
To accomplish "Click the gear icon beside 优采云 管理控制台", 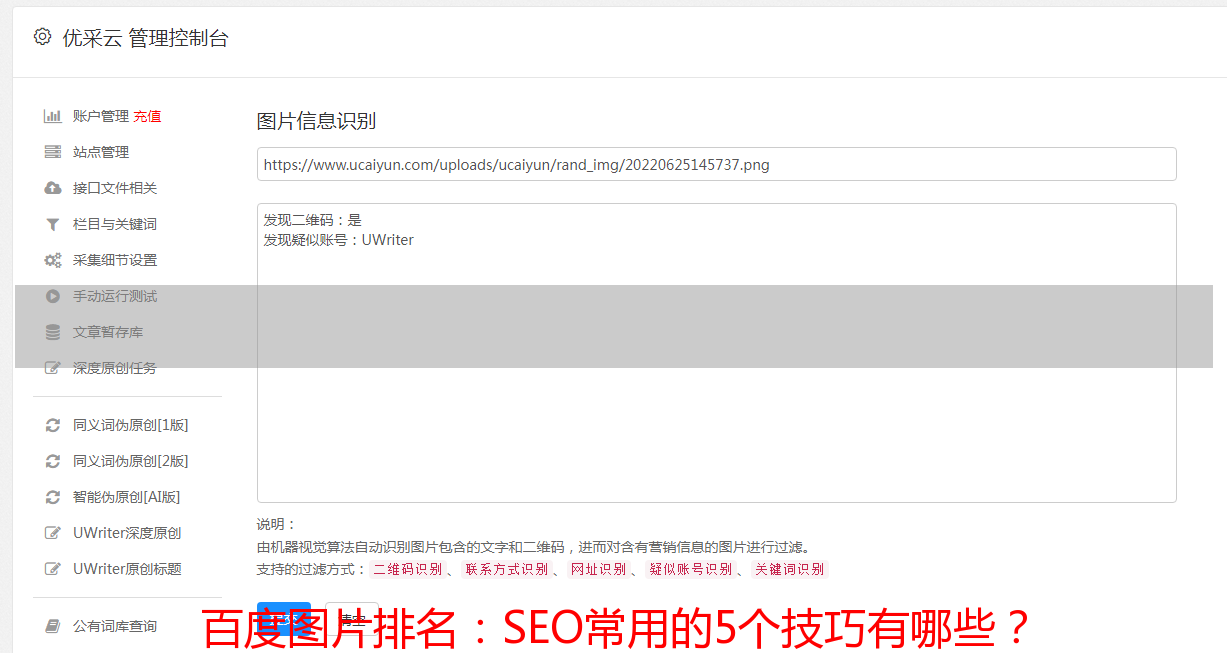I will click(42, 37).
